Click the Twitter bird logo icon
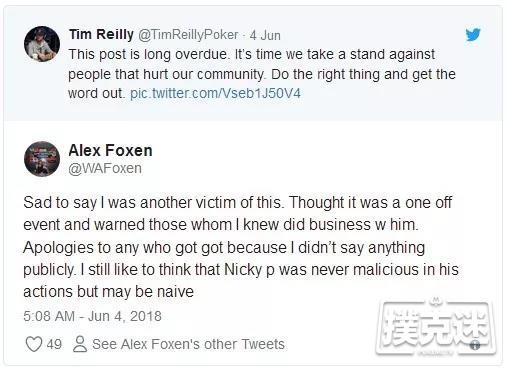The height and width of the screenshot is (368, 508). click(x=473, y=34)
